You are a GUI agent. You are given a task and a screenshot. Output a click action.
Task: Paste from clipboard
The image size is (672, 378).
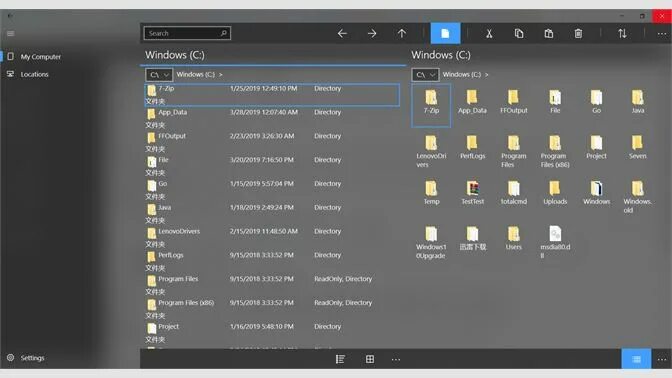[549, 33]
